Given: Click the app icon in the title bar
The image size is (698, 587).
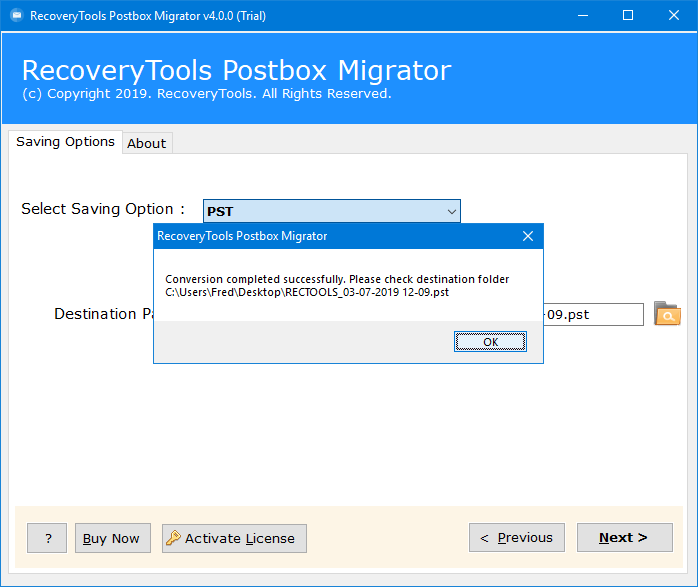Looking at the screenshot, I should tap(16, 16).
